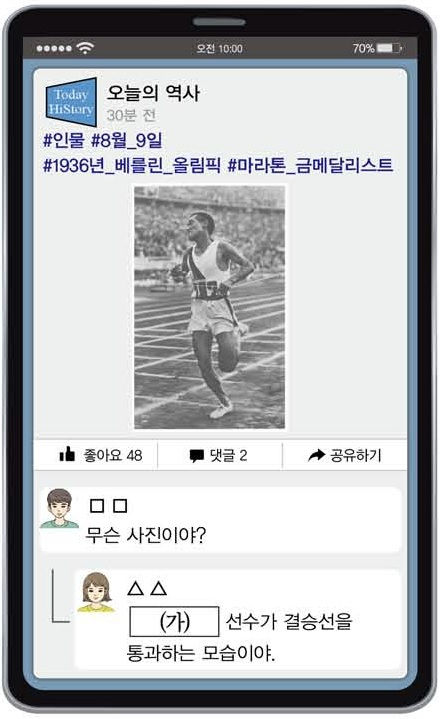The height and width of the screenshot is (719, 440).
Task: Tap the Wi-Fi status icon
Action: click(x=85, y=47)
